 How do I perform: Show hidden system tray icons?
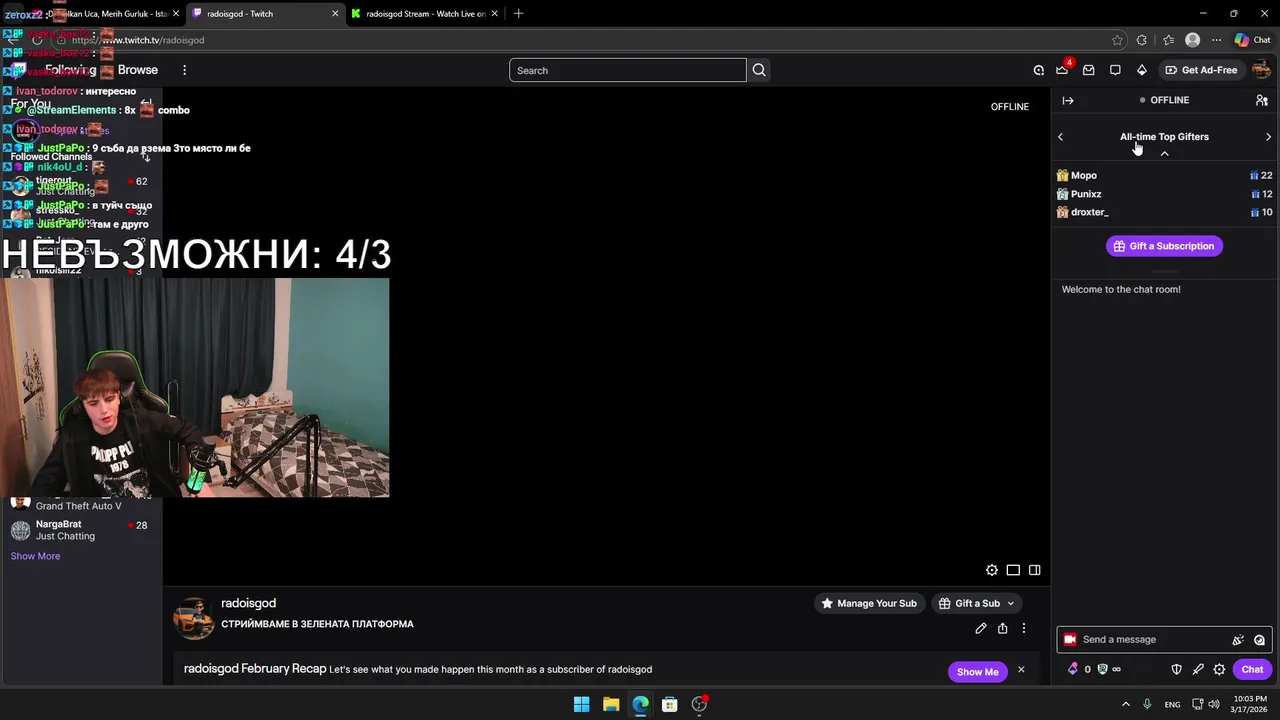[x=1125, y=704]
